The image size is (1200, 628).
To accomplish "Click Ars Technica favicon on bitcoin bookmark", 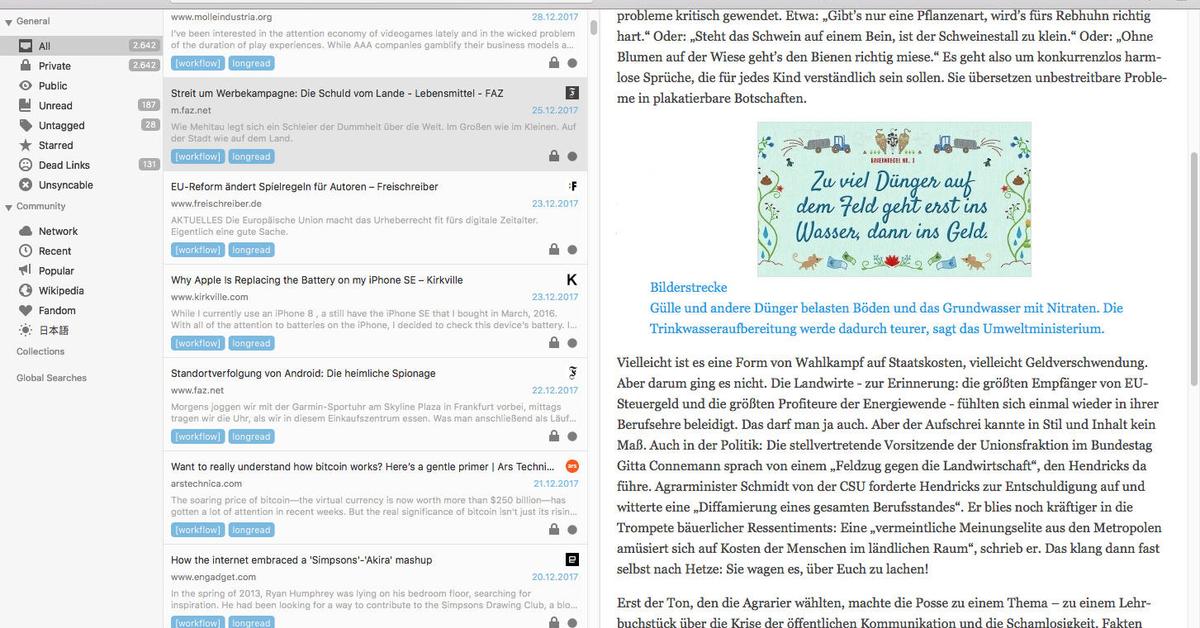I will pos(572,466).
